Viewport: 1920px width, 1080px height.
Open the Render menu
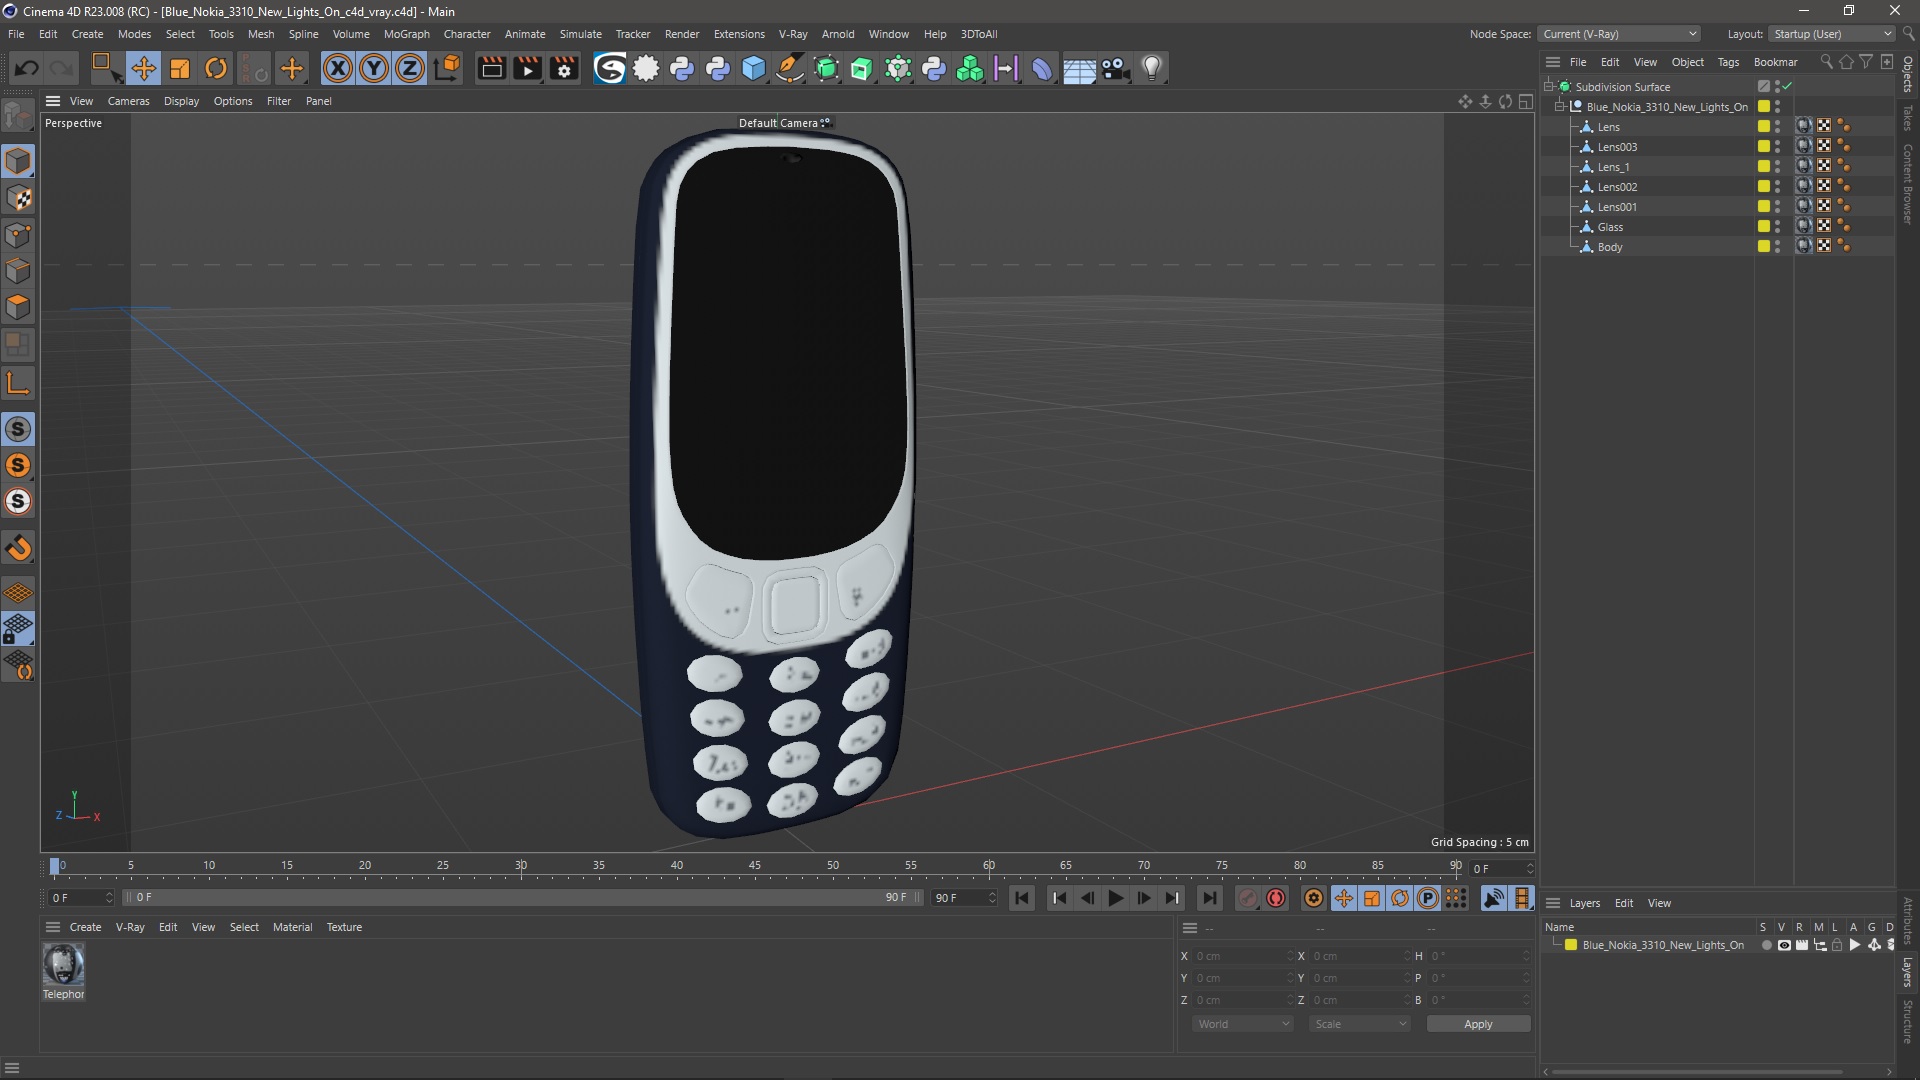click(682, 34)
